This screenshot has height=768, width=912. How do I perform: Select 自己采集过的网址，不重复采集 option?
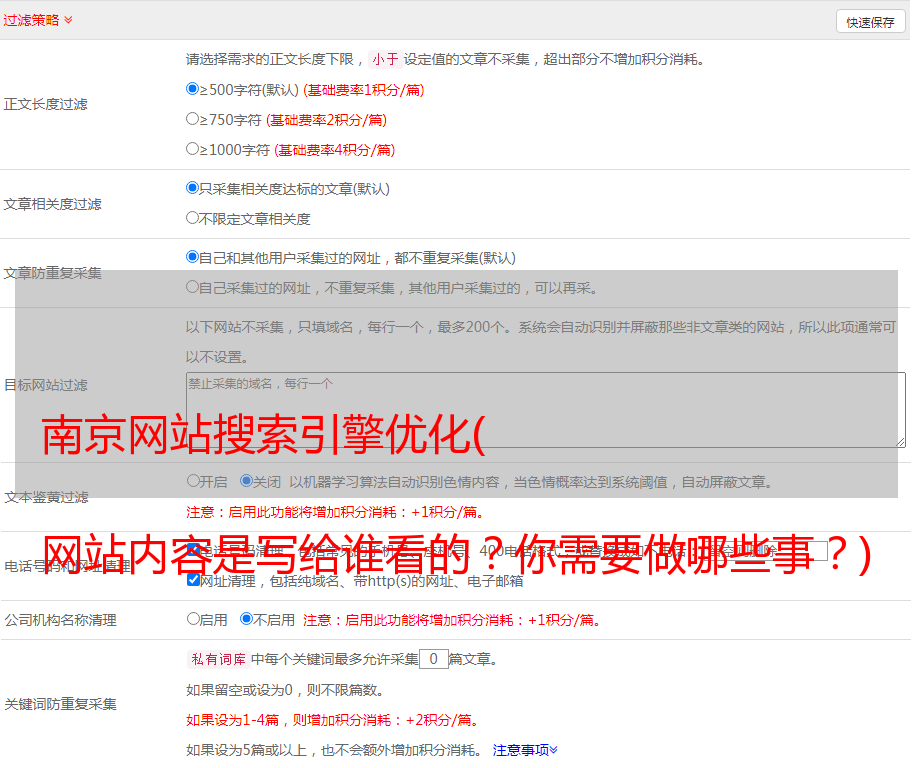click(x=193, y=287)
